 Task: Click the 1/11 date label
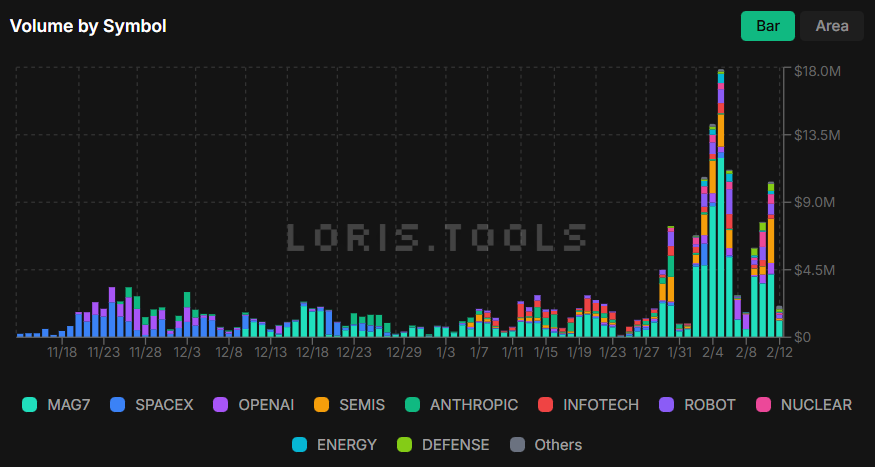coord(513,352)
